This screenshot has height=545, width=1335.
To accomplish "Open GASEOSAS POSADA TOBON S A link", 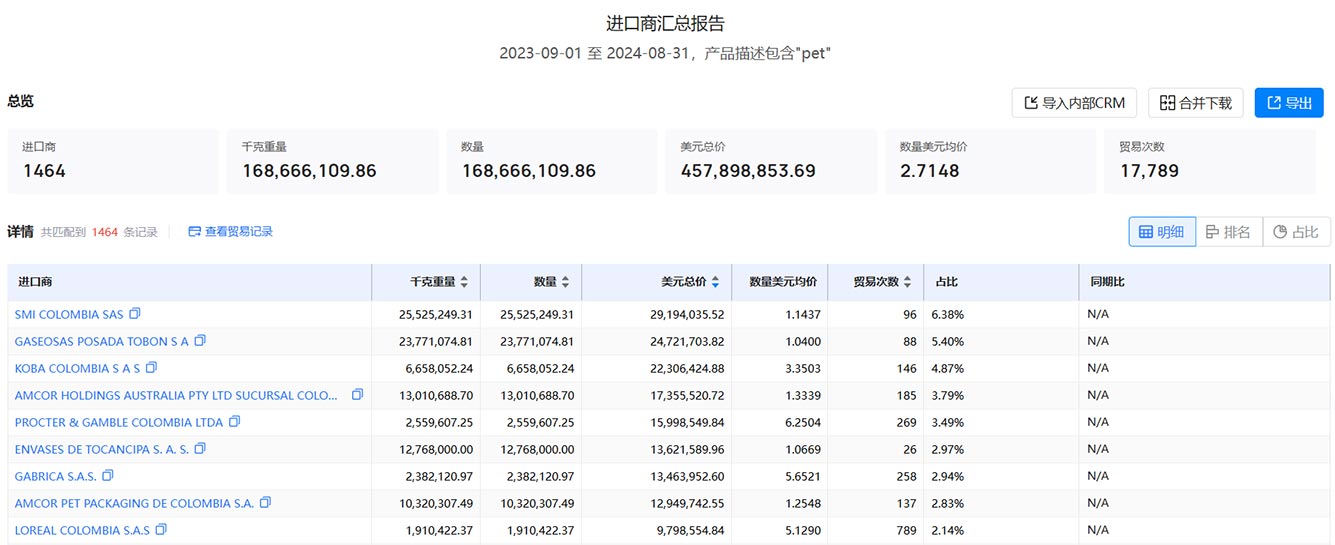I will pyautogui.click(x=102, y=342).
